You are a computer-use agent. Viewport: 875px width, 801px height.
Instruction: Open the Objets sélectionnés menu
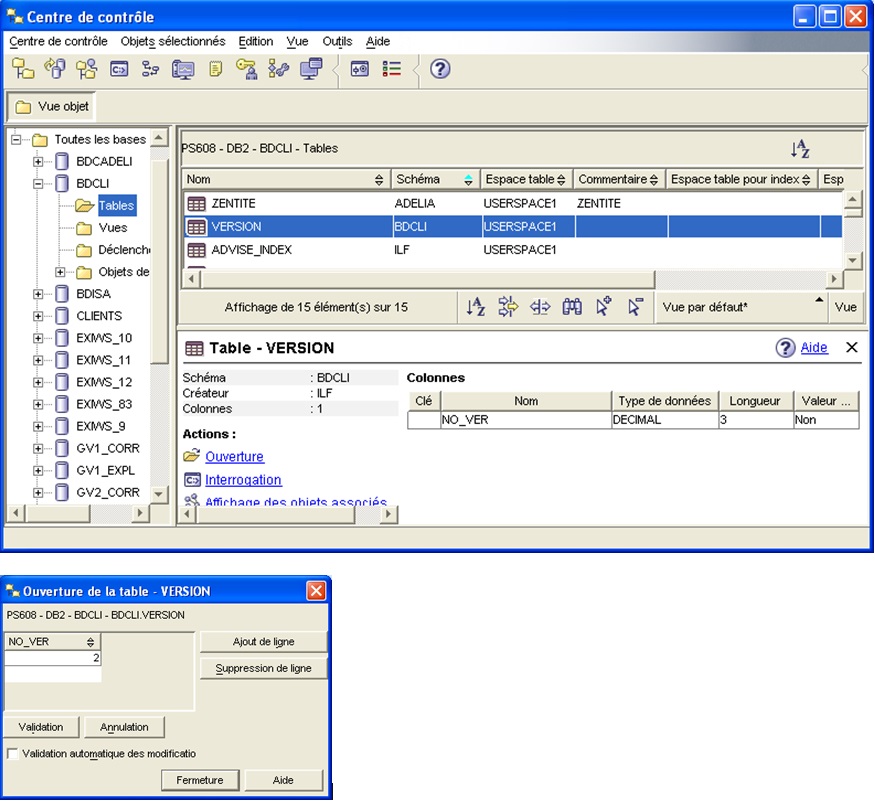coord(173,41)
